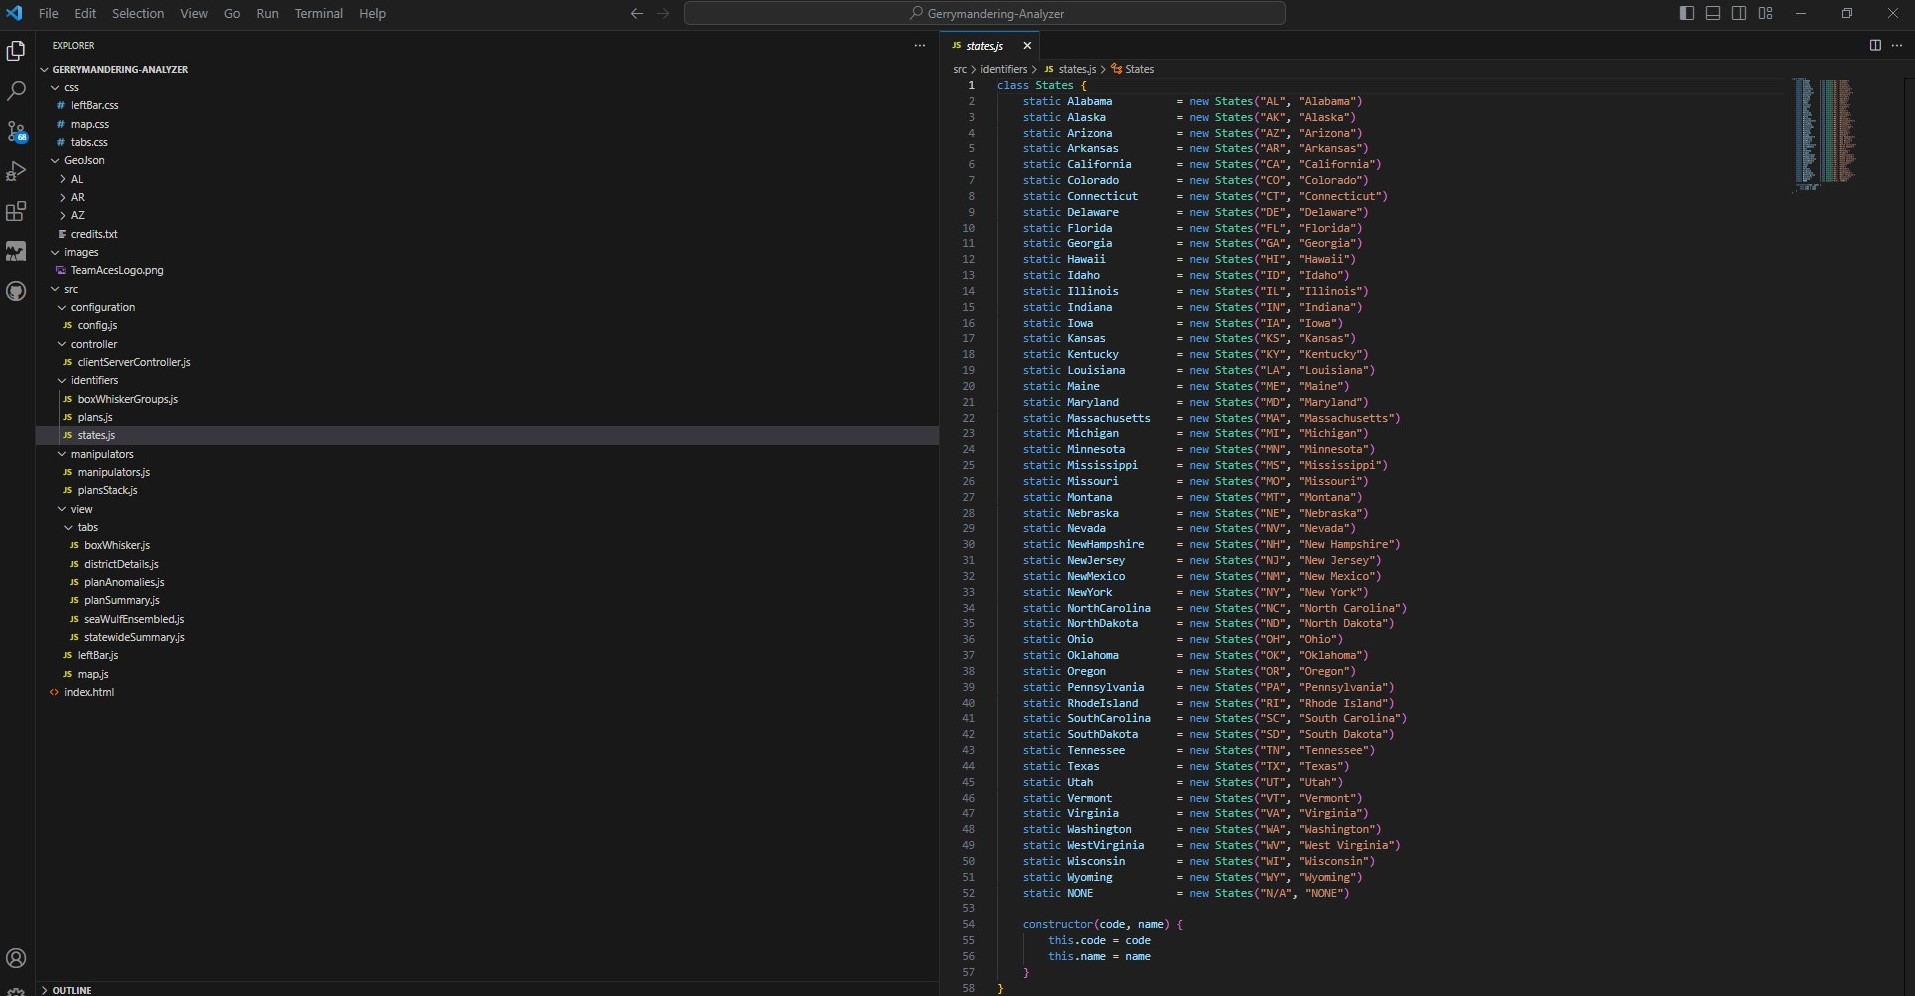Collapse the manipulators folder
The height and width of the screenshot is (996, 1915).
[101, 454]
